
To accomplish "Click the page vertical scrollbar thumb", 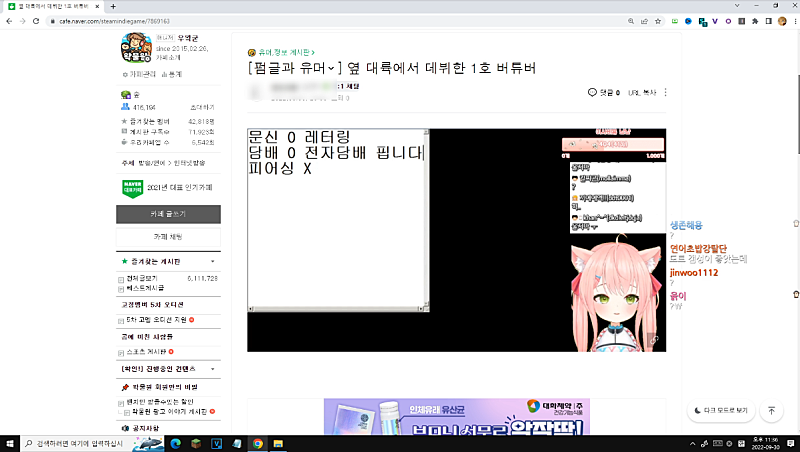I will pos(797,114).
